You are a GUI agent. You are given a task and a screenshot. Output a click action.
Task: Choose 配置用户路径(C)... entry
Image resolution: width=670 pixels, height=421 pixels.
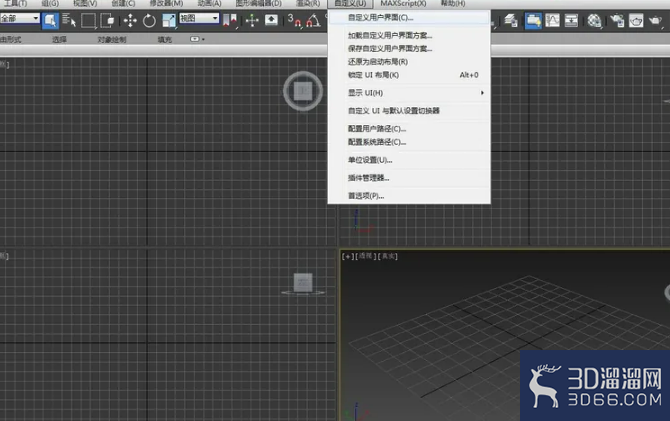tap(409, 129)
